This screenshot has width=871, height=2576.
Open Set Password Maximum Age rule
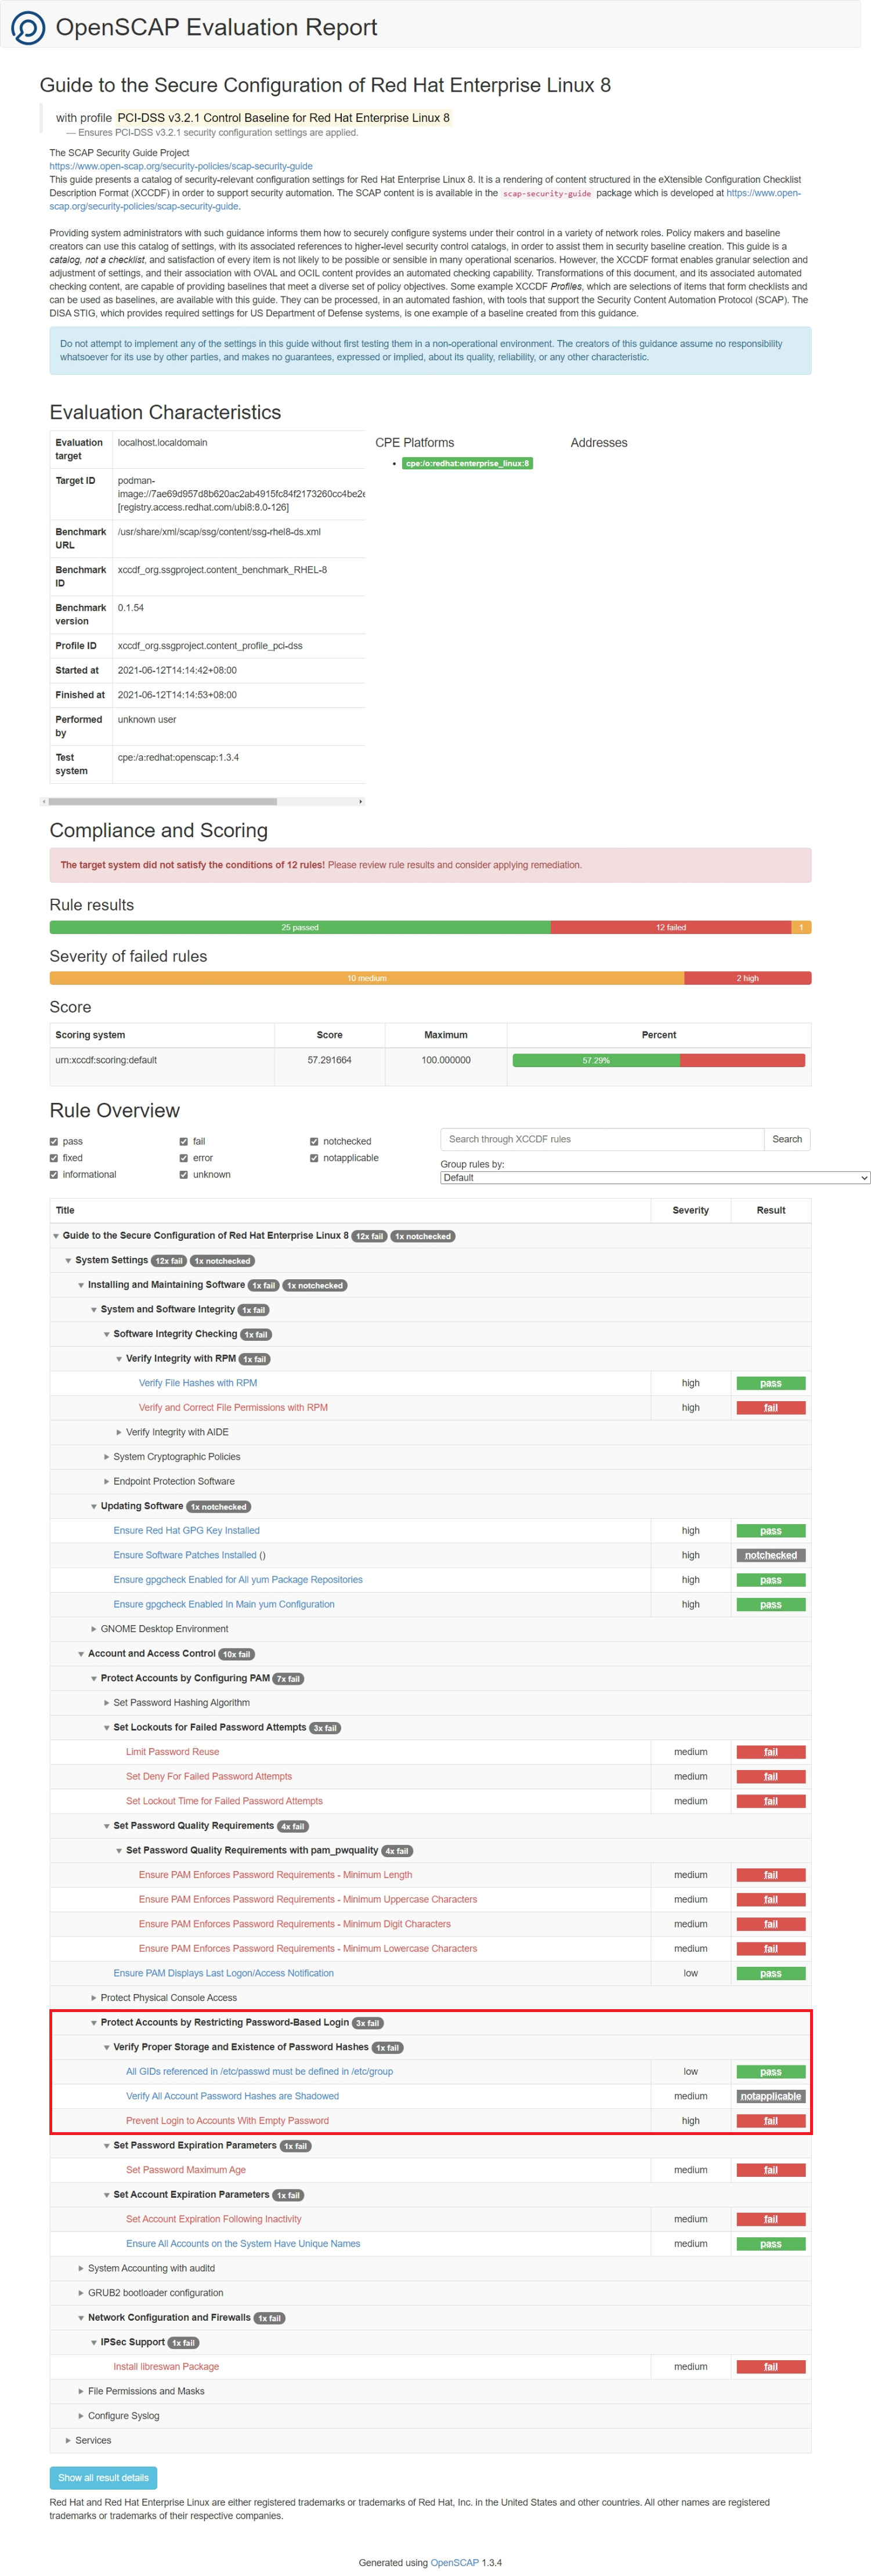tap(186, 2170)
